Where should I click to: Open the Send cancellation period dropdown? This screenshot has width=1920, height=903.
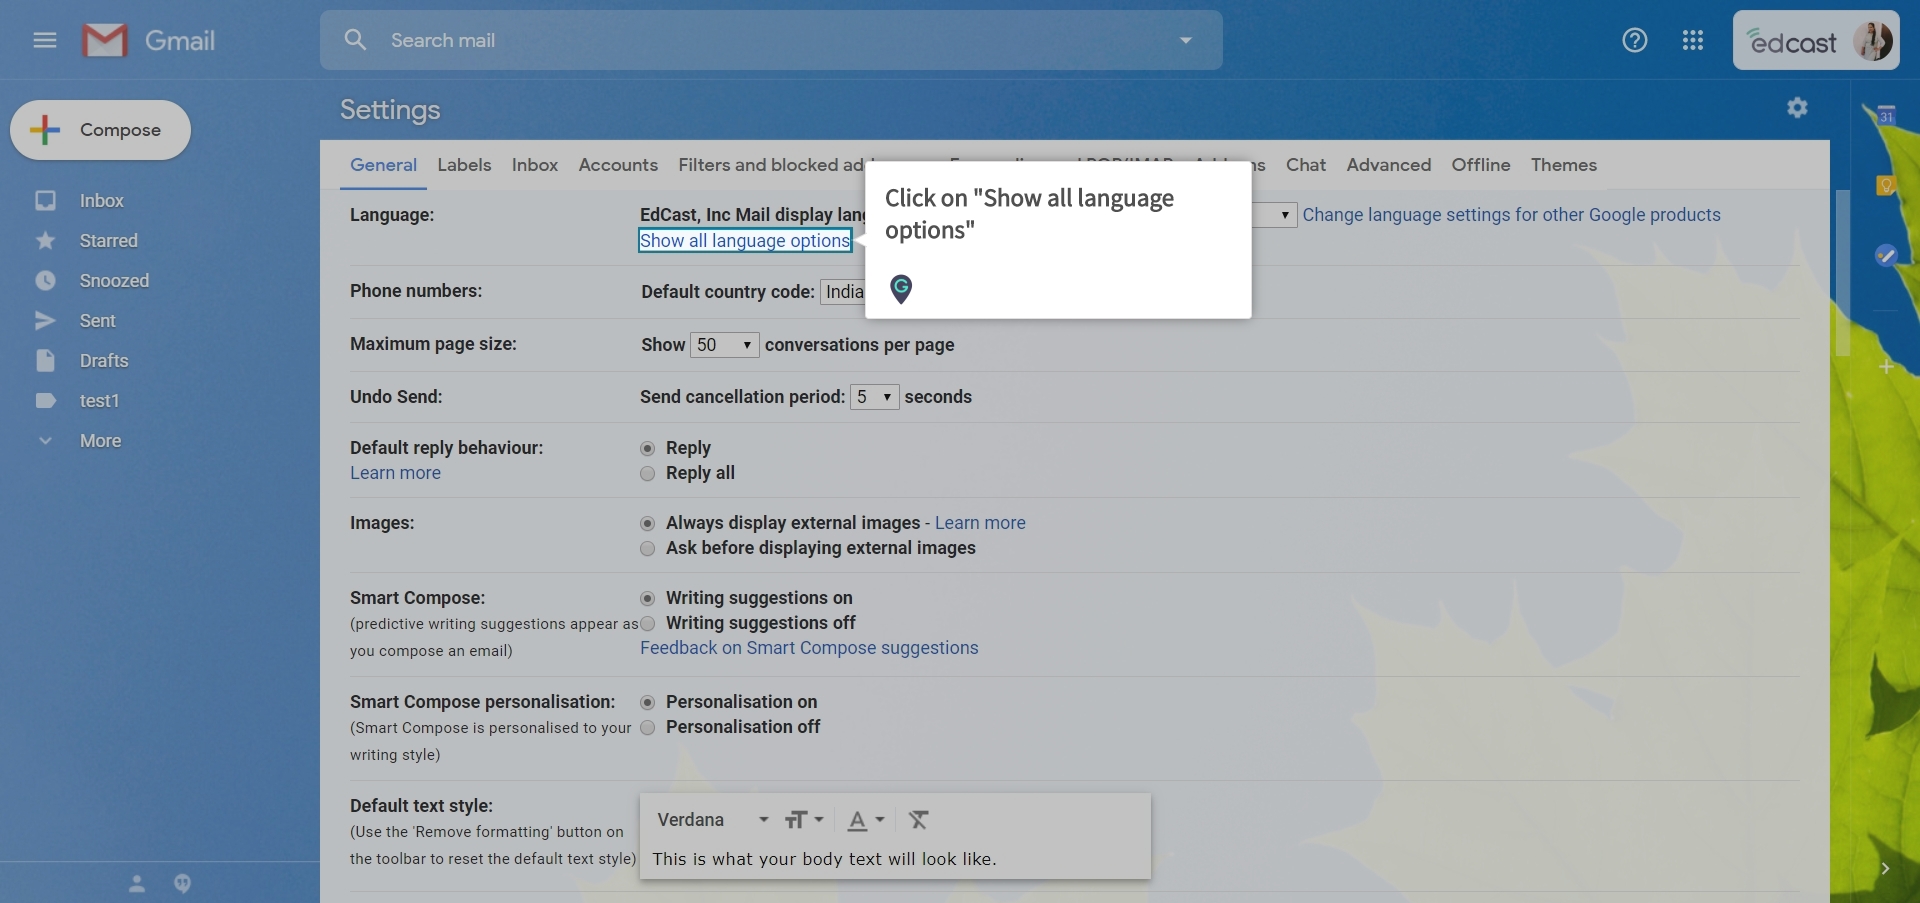874,396
